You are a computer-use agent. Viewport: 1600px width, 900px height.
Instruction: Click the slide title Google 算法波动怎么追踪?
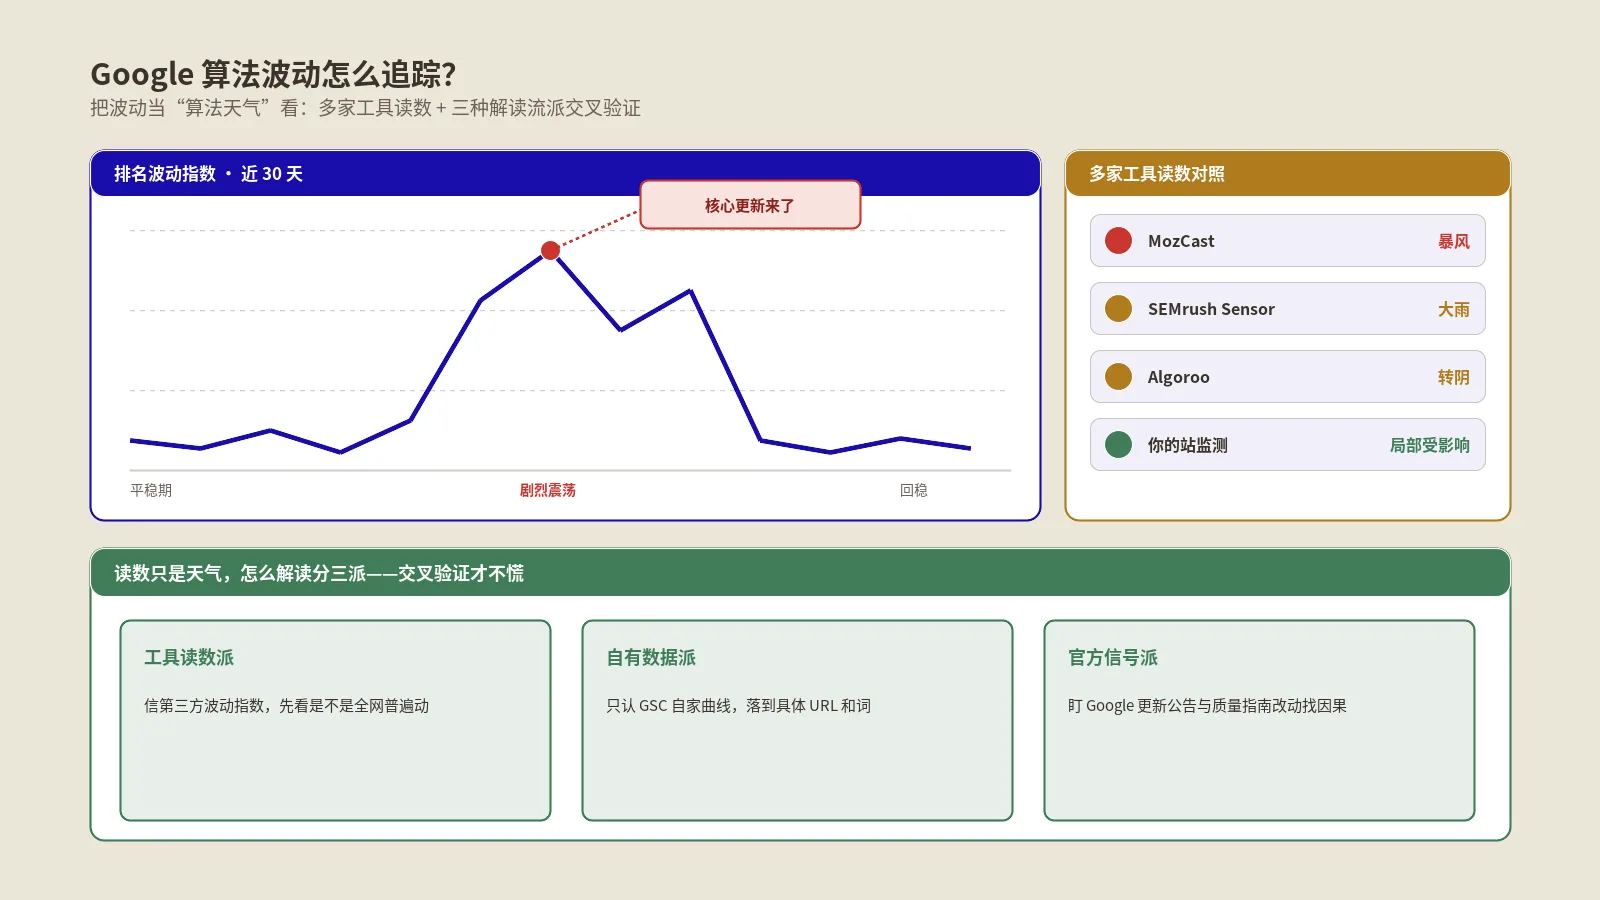point(273,74)
